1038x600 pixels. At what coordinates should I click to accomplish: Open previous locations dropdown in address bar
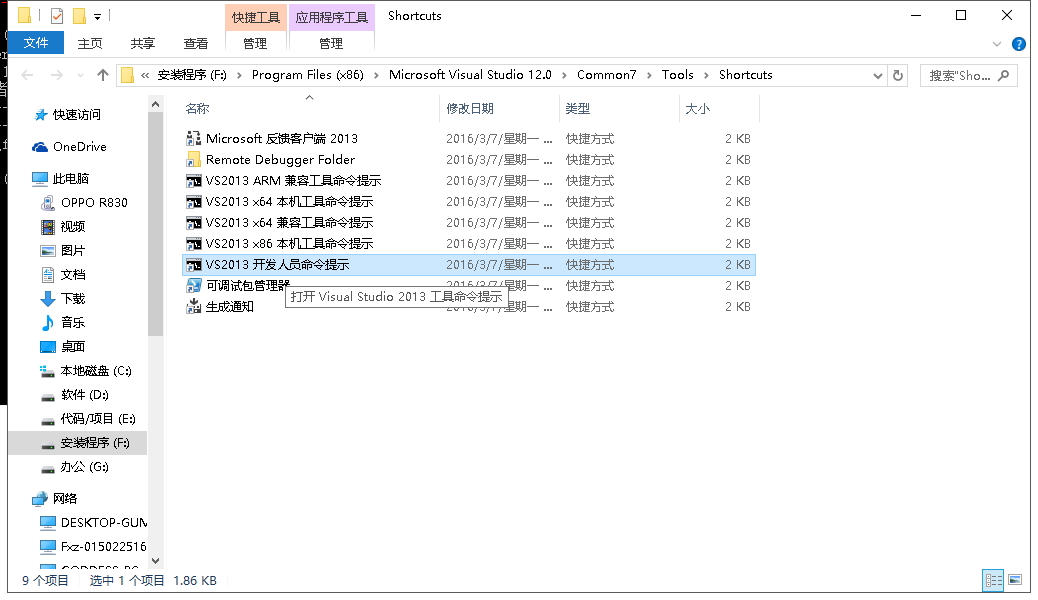coord(878,75)
